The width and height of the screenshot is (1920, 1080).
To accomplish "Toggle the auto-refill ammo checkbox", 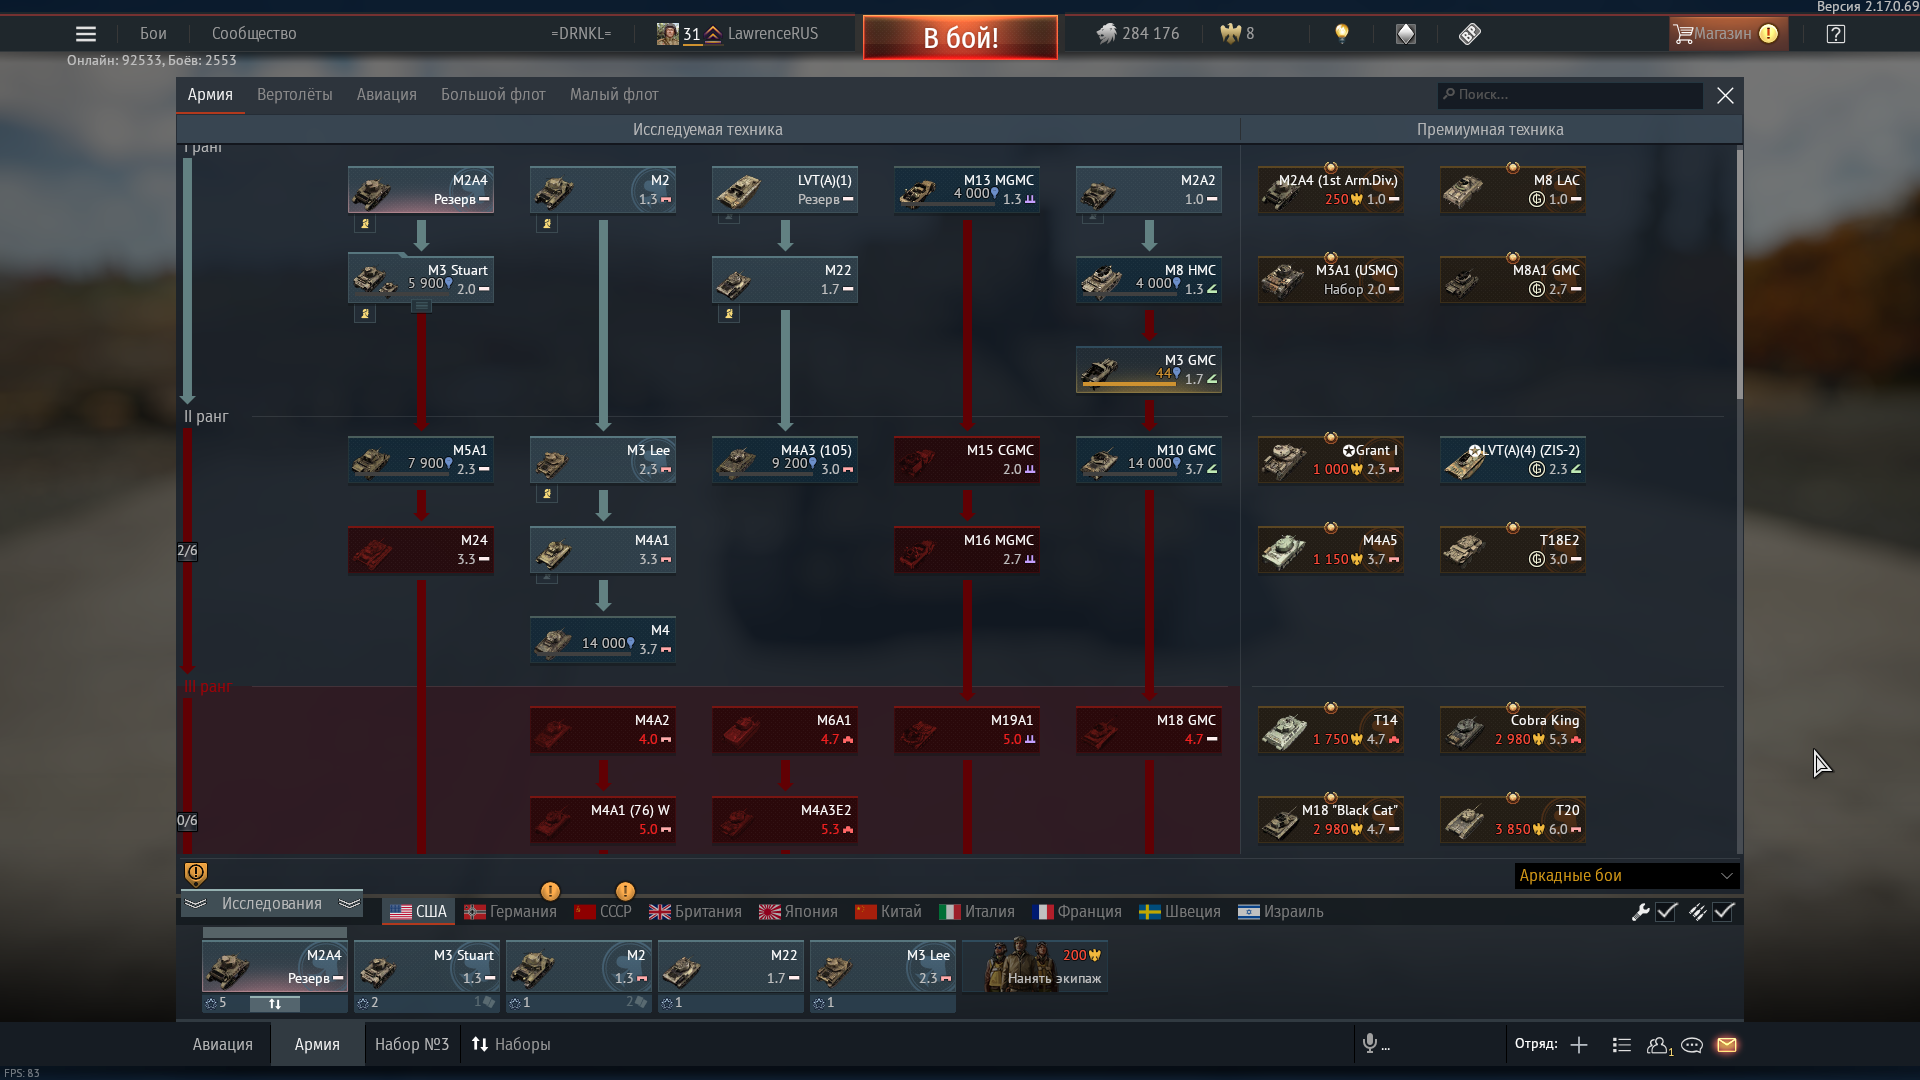I will (1723, 911).
